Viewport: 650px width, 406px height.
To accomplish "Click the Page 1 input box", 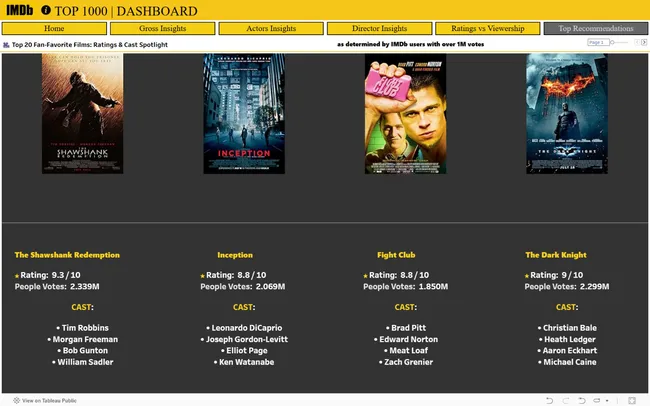I will coord(598,42).
